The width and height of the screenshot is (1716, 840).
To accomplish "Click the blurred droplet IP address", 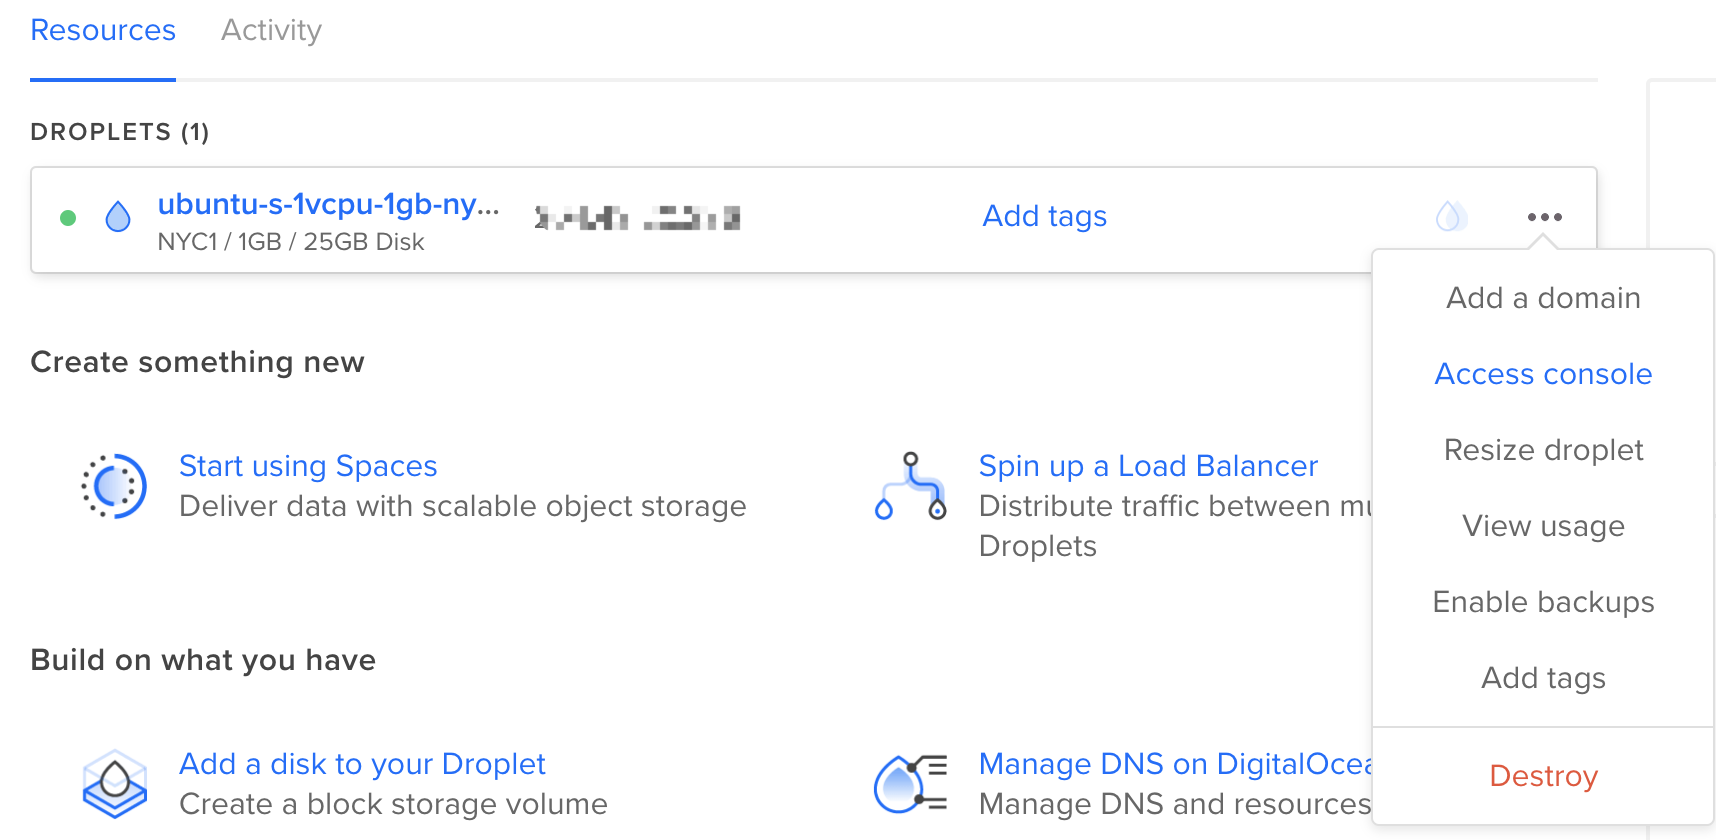I will coord(637,217).
